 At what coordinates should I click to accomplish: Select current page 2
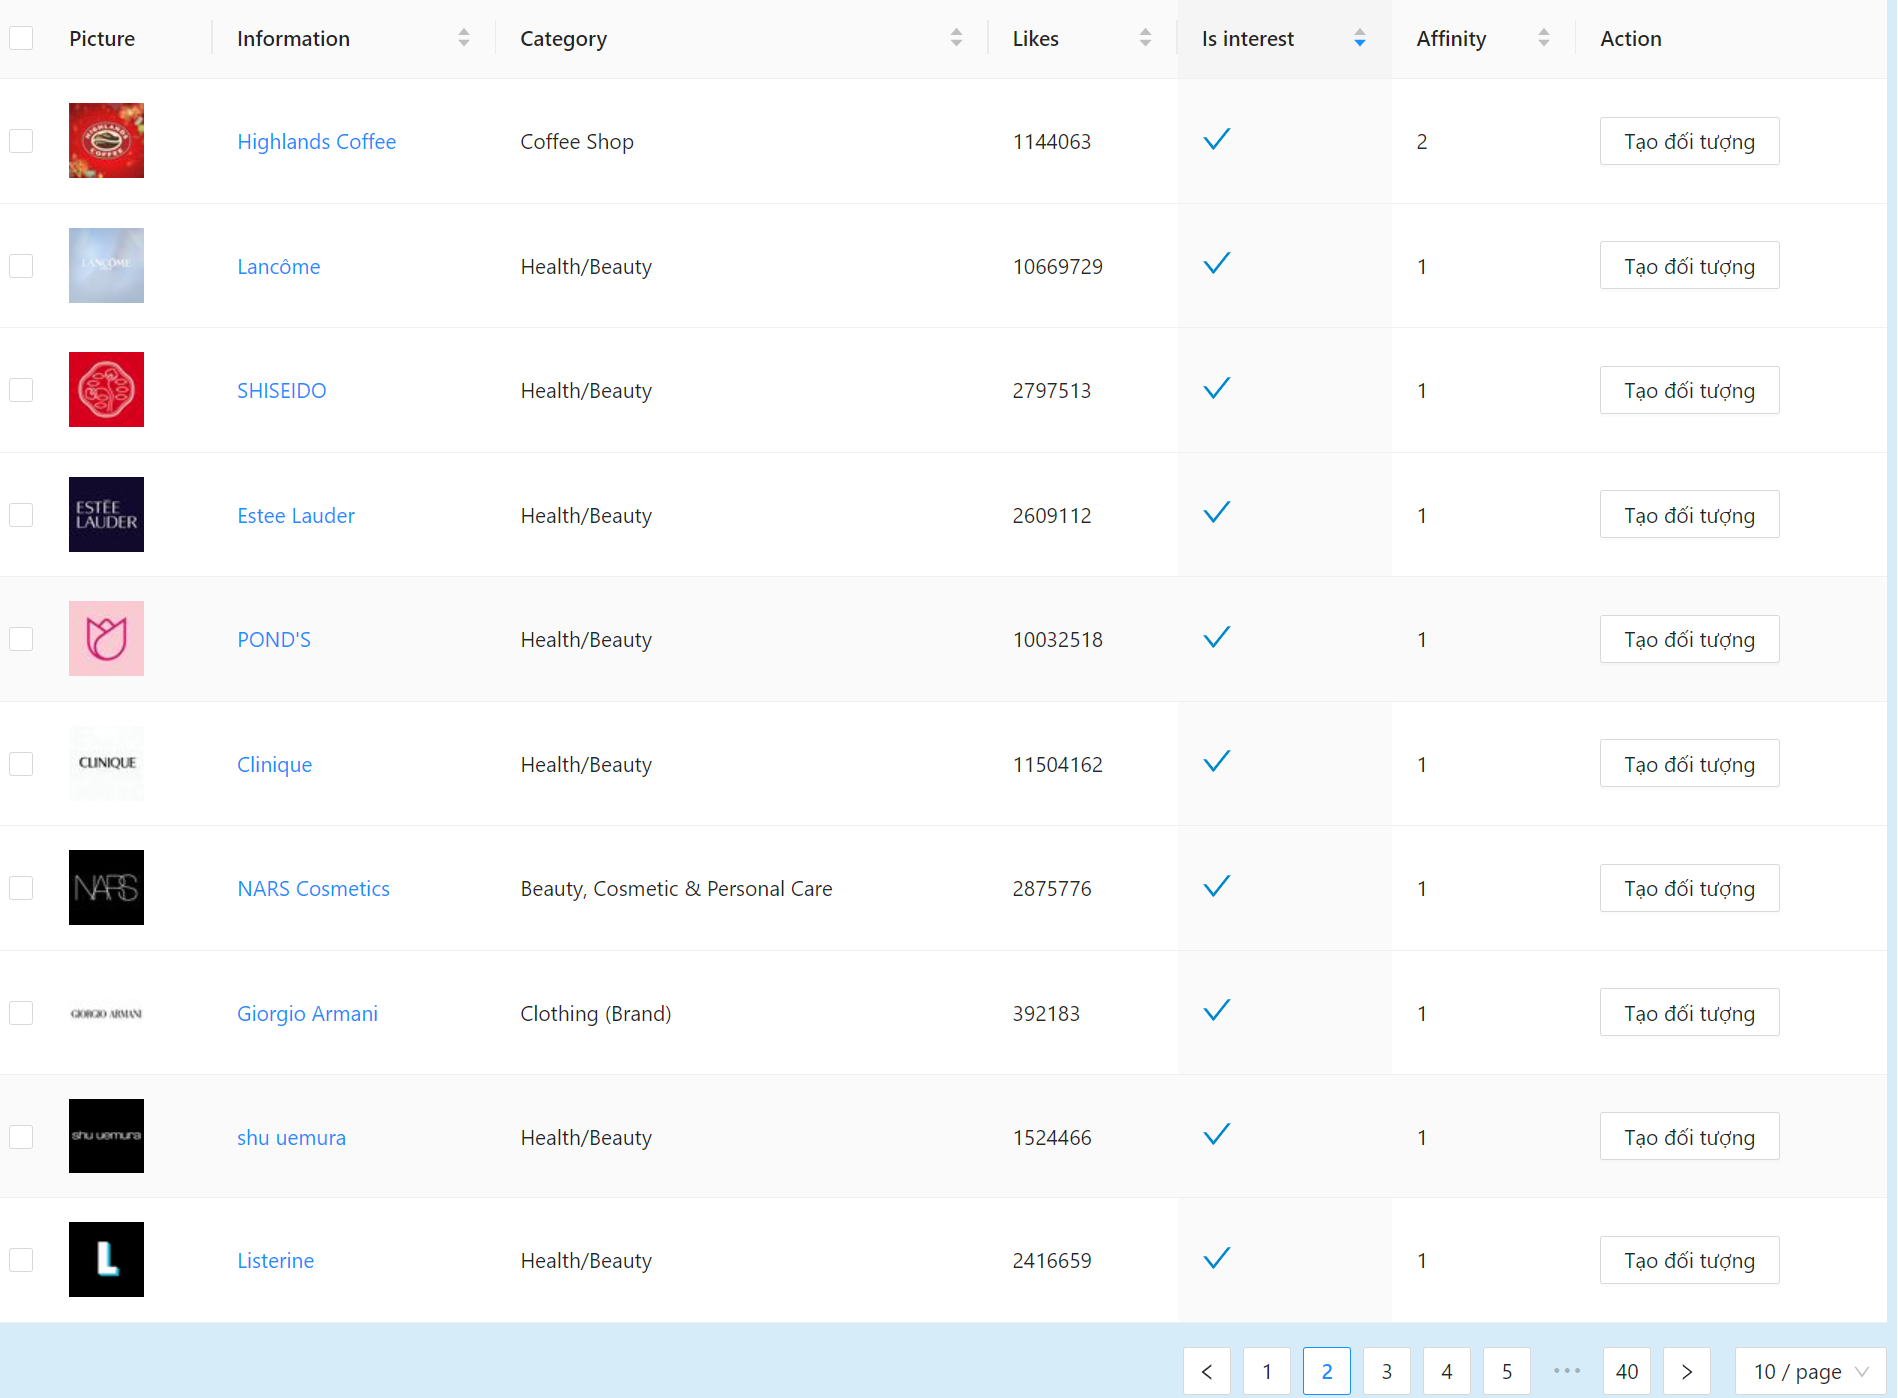[1327, 1371]
